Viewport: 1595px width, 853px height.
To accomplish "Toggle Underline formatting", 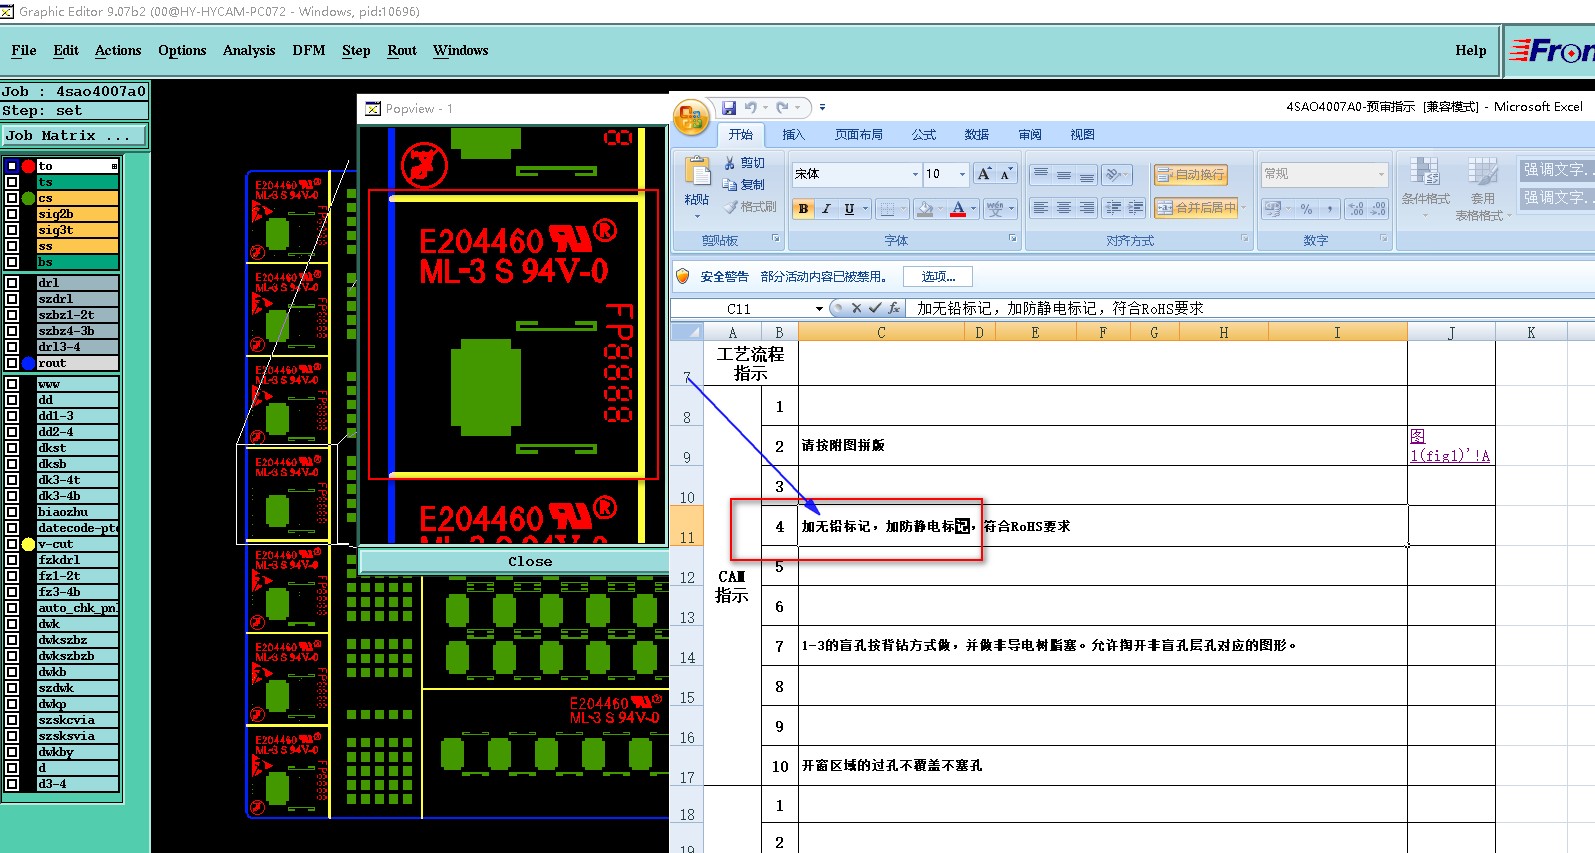I will tap(849, 208).
